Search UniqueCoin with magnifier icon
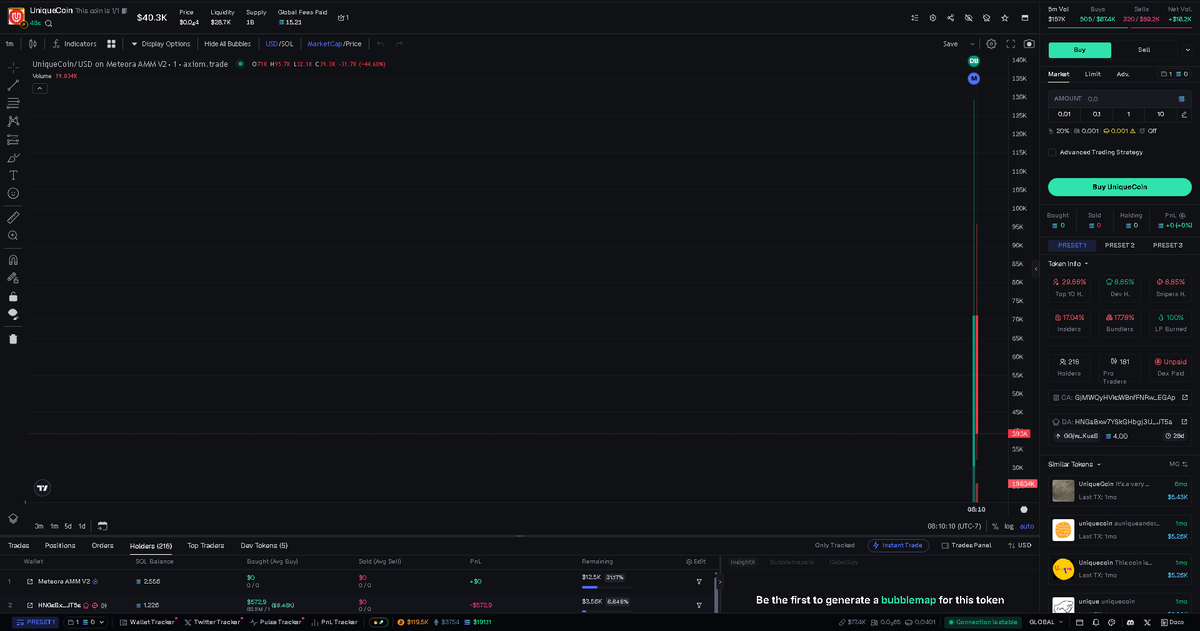The image size is (1200, 631). coord(48,23)
